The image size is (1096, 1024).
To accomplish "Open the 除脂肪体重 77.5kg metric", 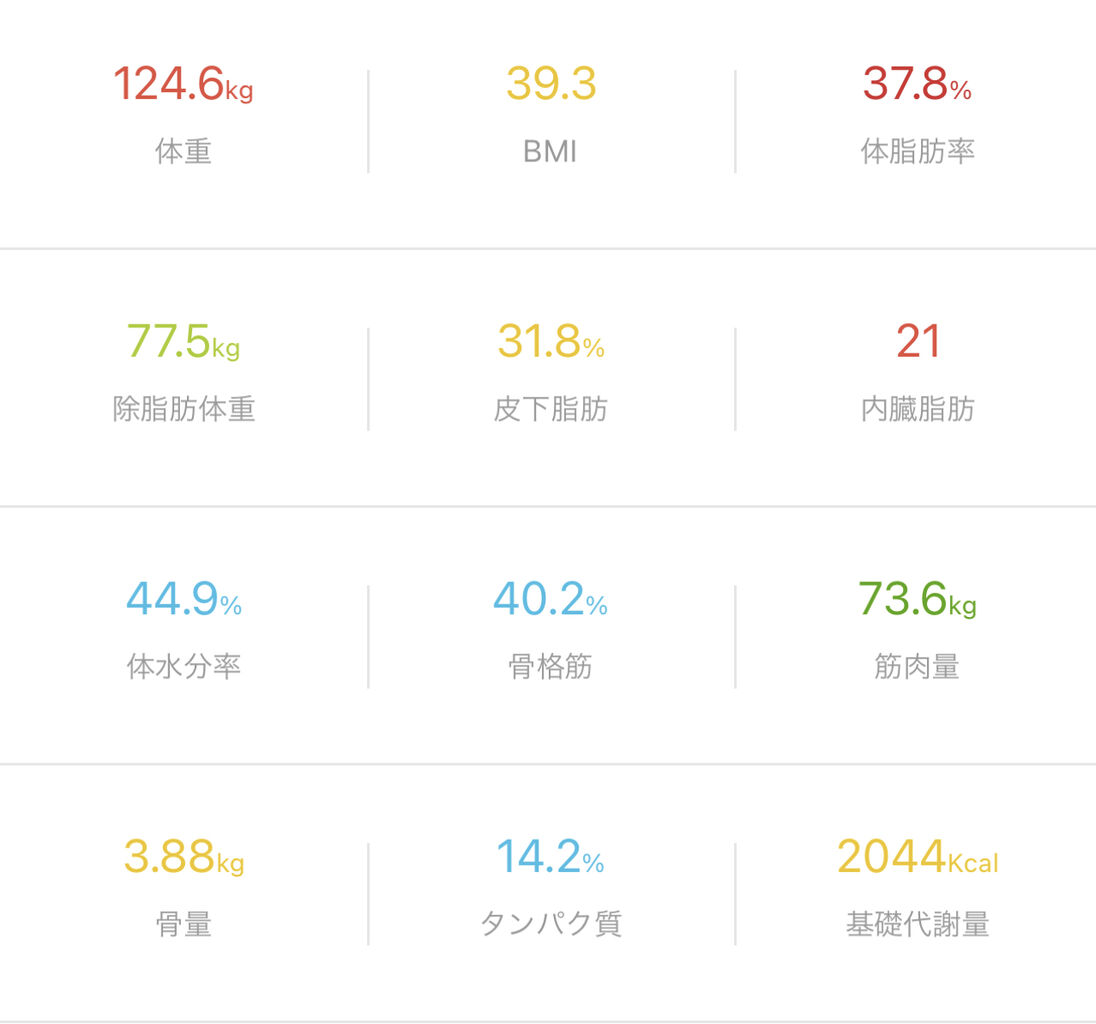I will point(183,378).
